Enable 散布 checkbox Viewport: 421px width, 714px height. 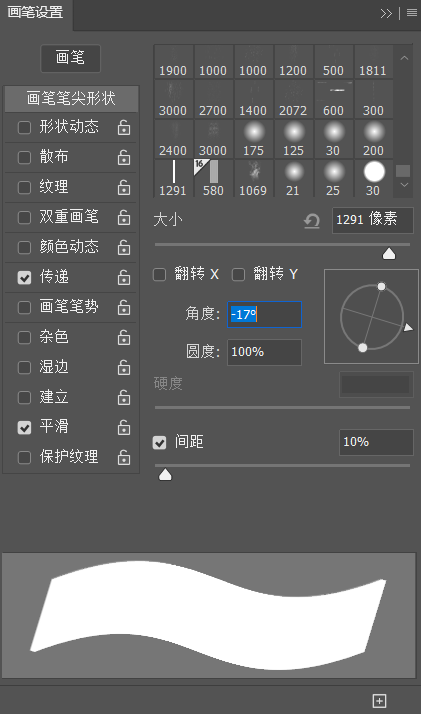coord(24,157)
